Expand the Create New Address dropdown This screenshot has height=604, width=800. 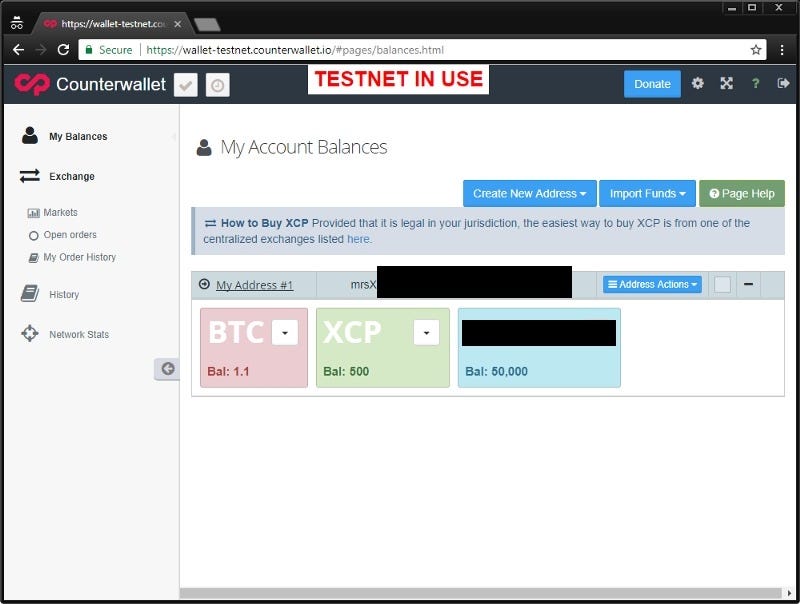coord(530,193)
